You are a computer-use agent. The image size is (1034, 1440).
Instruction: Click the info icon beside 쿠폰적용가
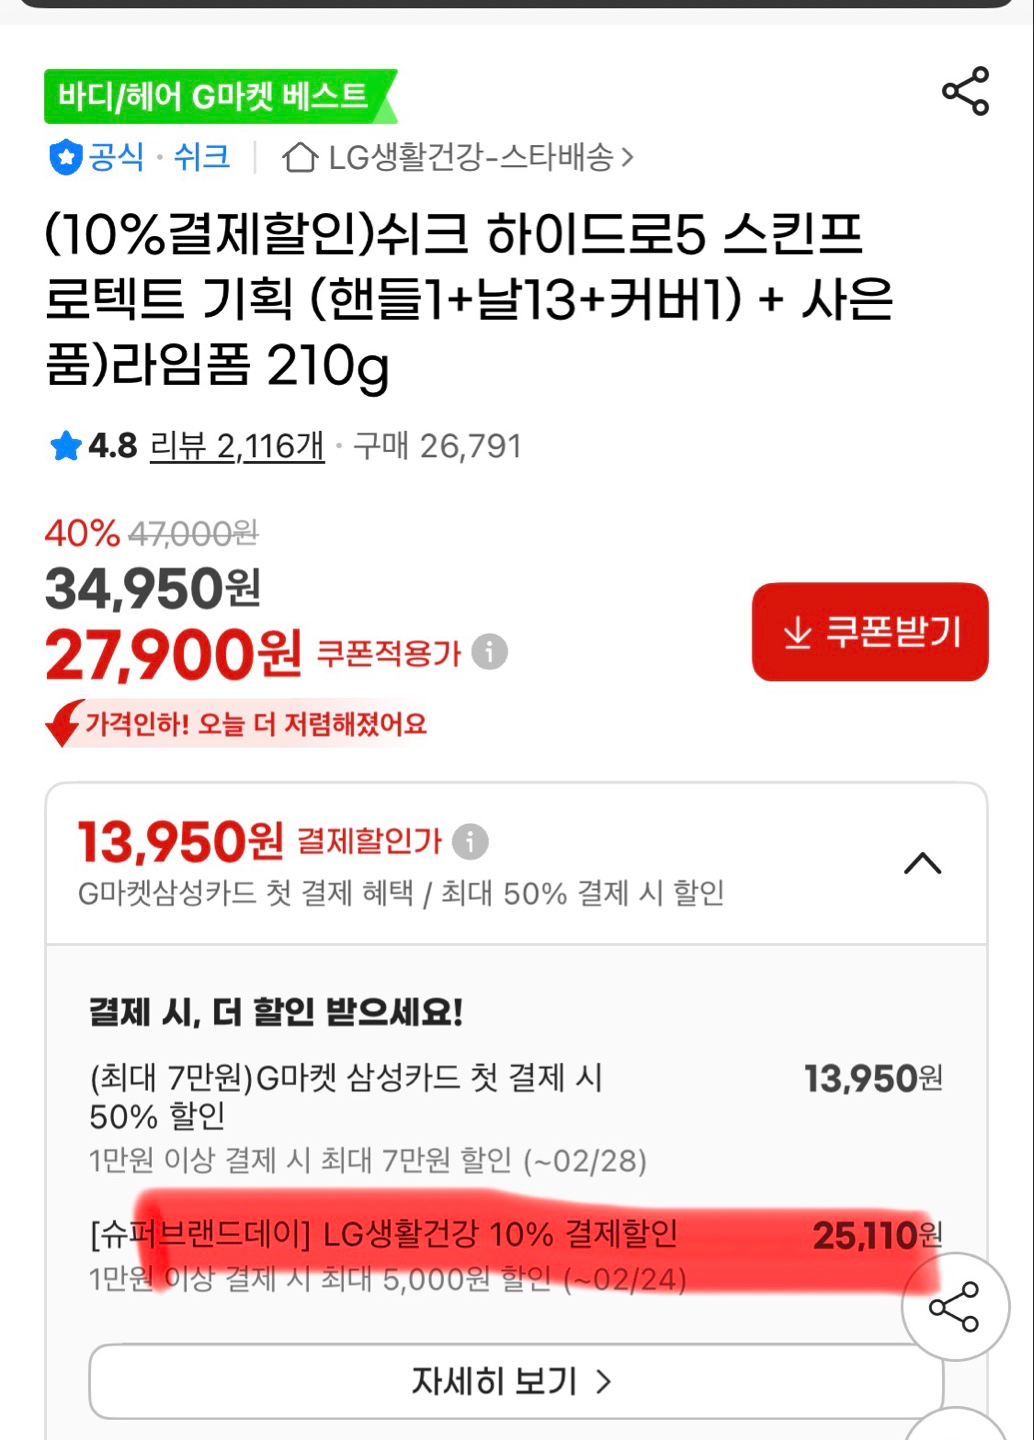[489, 652]
